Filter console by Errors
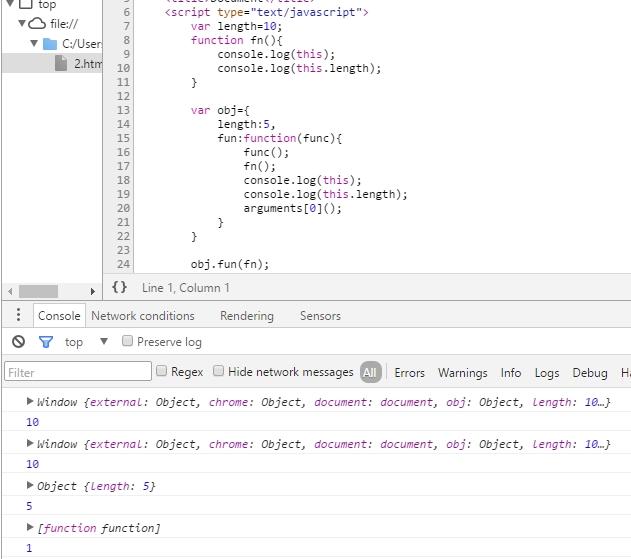This screenshot has height=559, width=631. (x=409, y=373)
